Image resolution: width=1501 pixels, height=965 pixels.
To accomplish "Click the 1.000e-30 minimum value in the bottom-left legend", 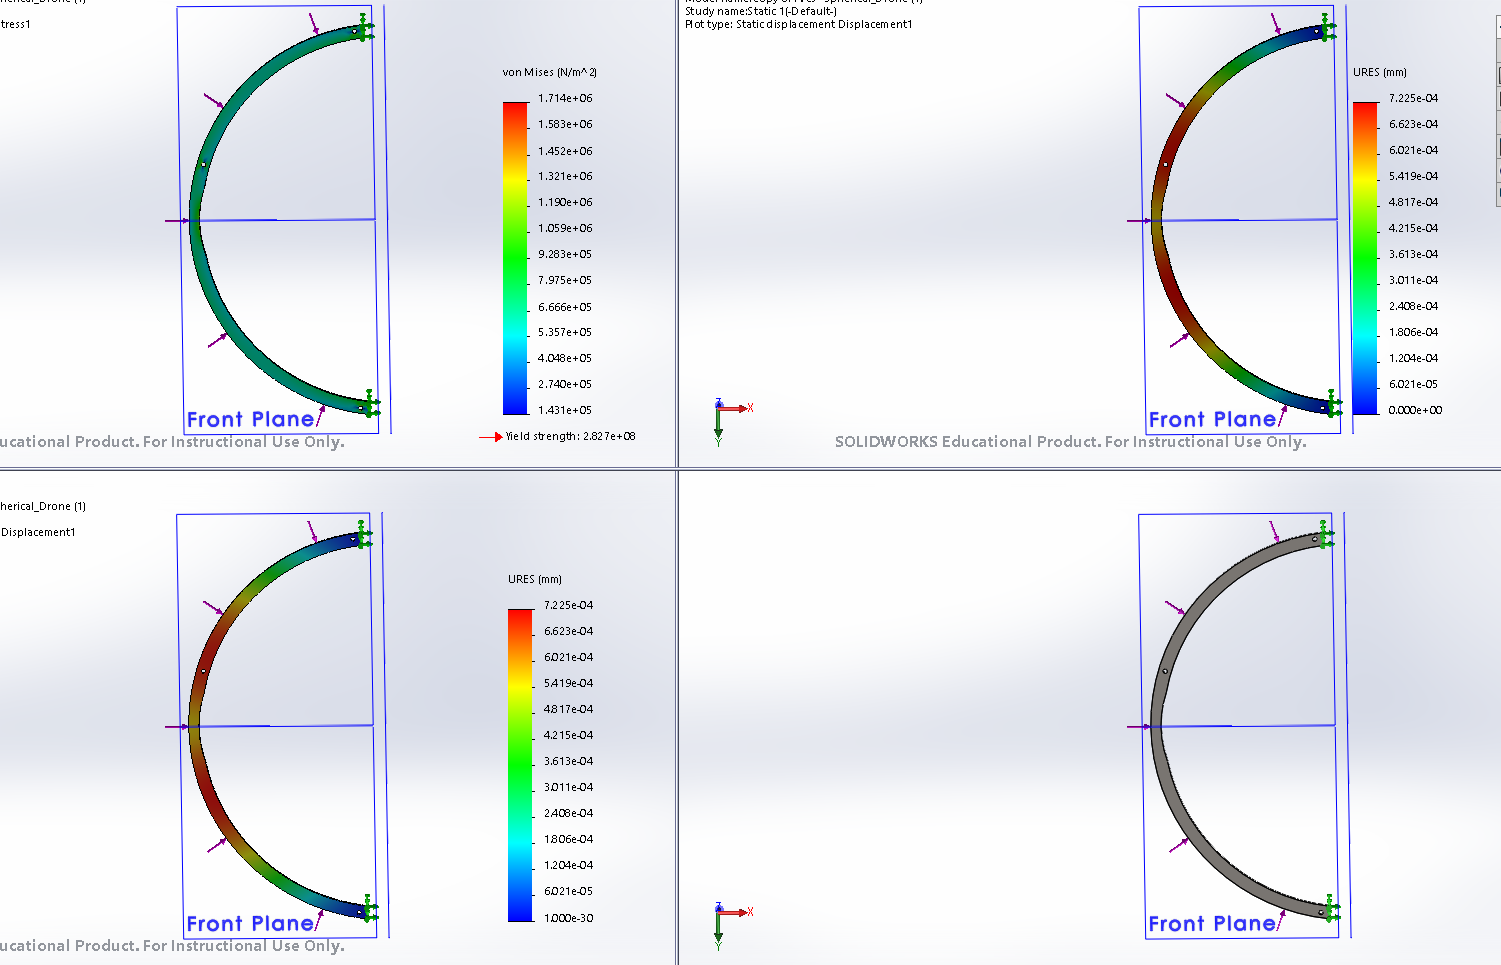I will pyautogui.click(x=568, y=918).
